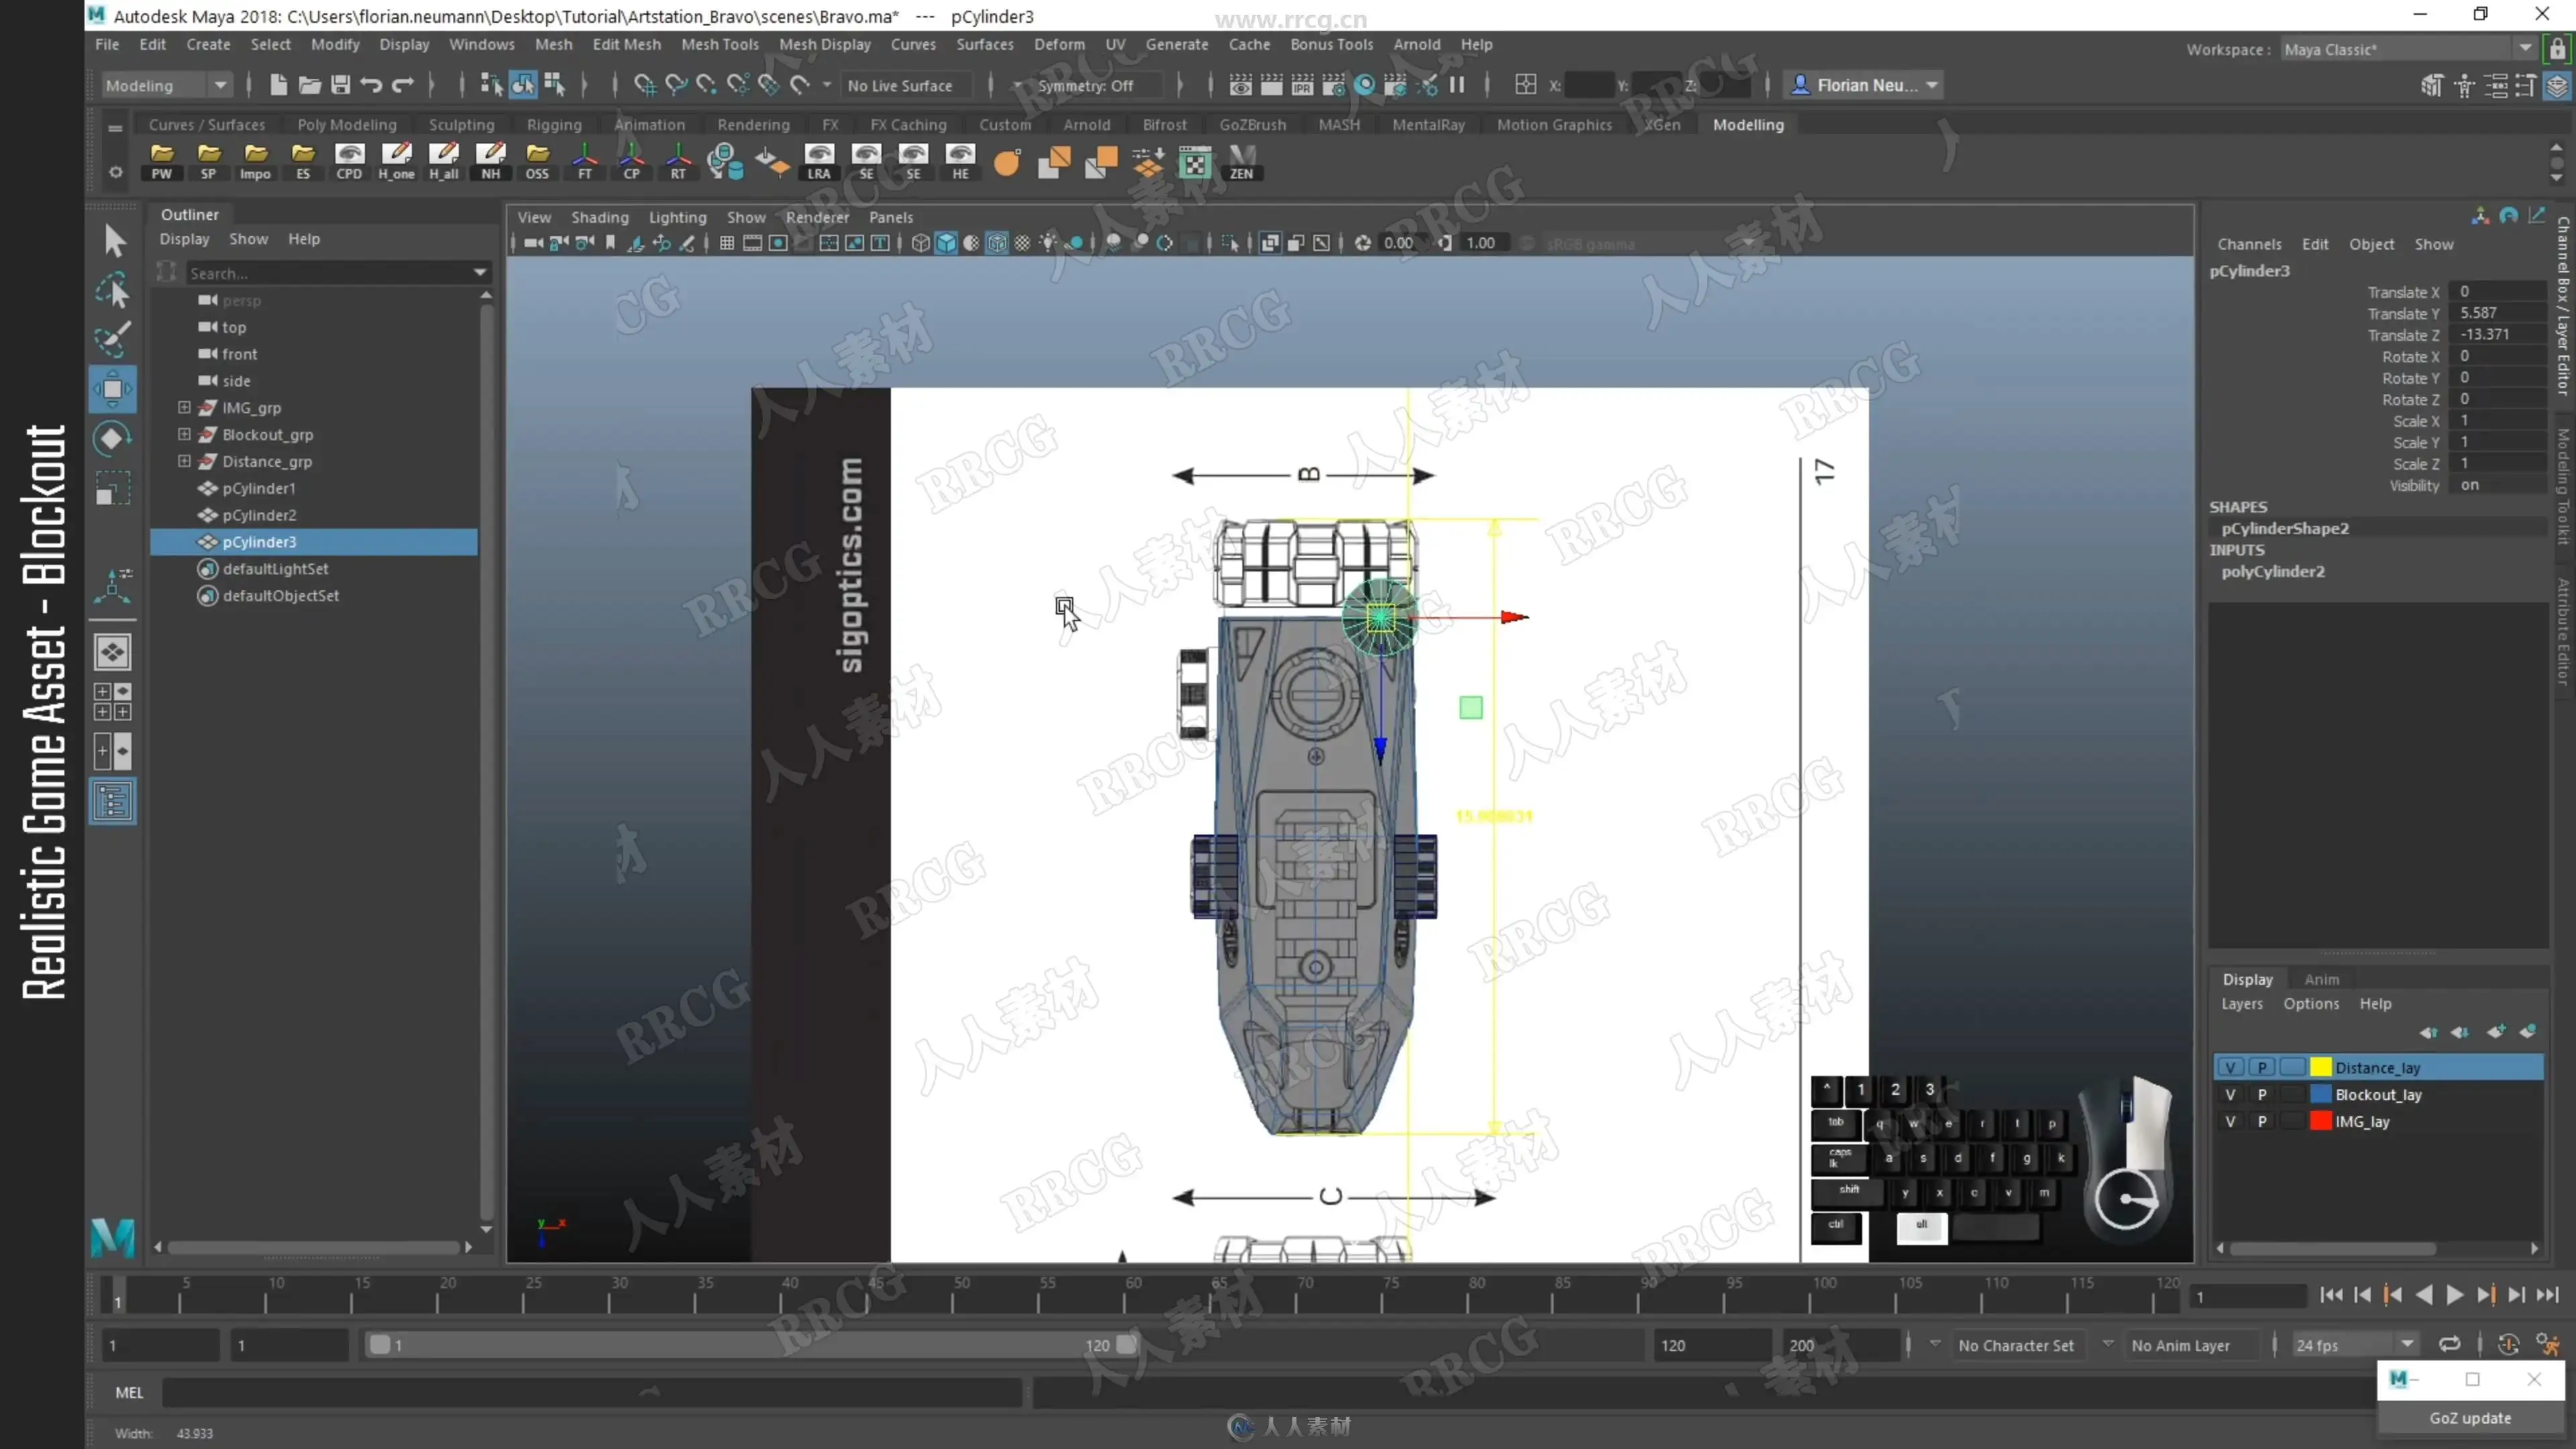Toggle the workspace lock icon

(2558, 49)
